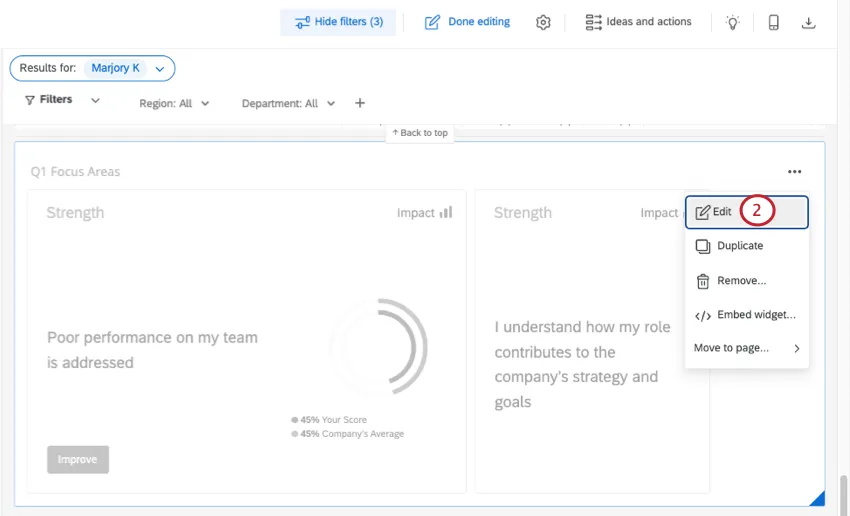Viewport: 850px width, 516px height.
Task: Choose Duplicate in the context menu
Action: (739, 246)
